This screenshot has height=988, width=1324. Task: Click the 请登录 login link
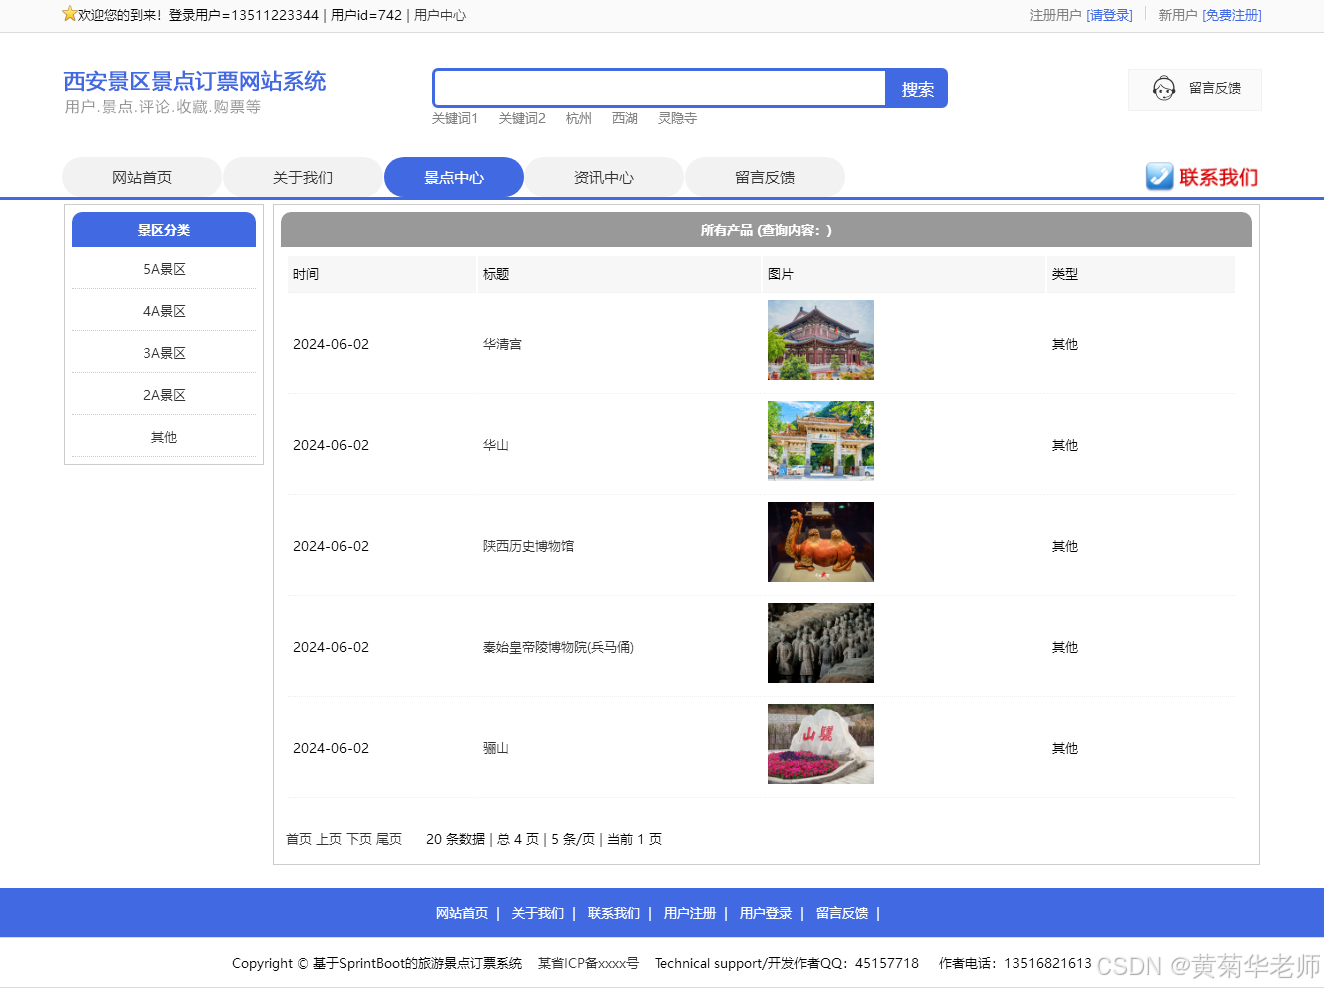click(1110, 16)
